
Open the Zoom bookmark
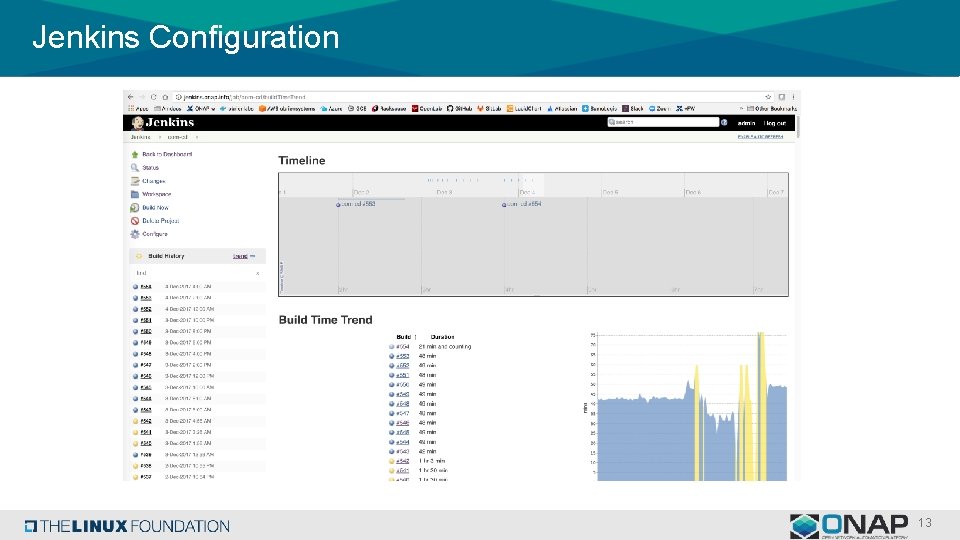[x=659, y=108]
